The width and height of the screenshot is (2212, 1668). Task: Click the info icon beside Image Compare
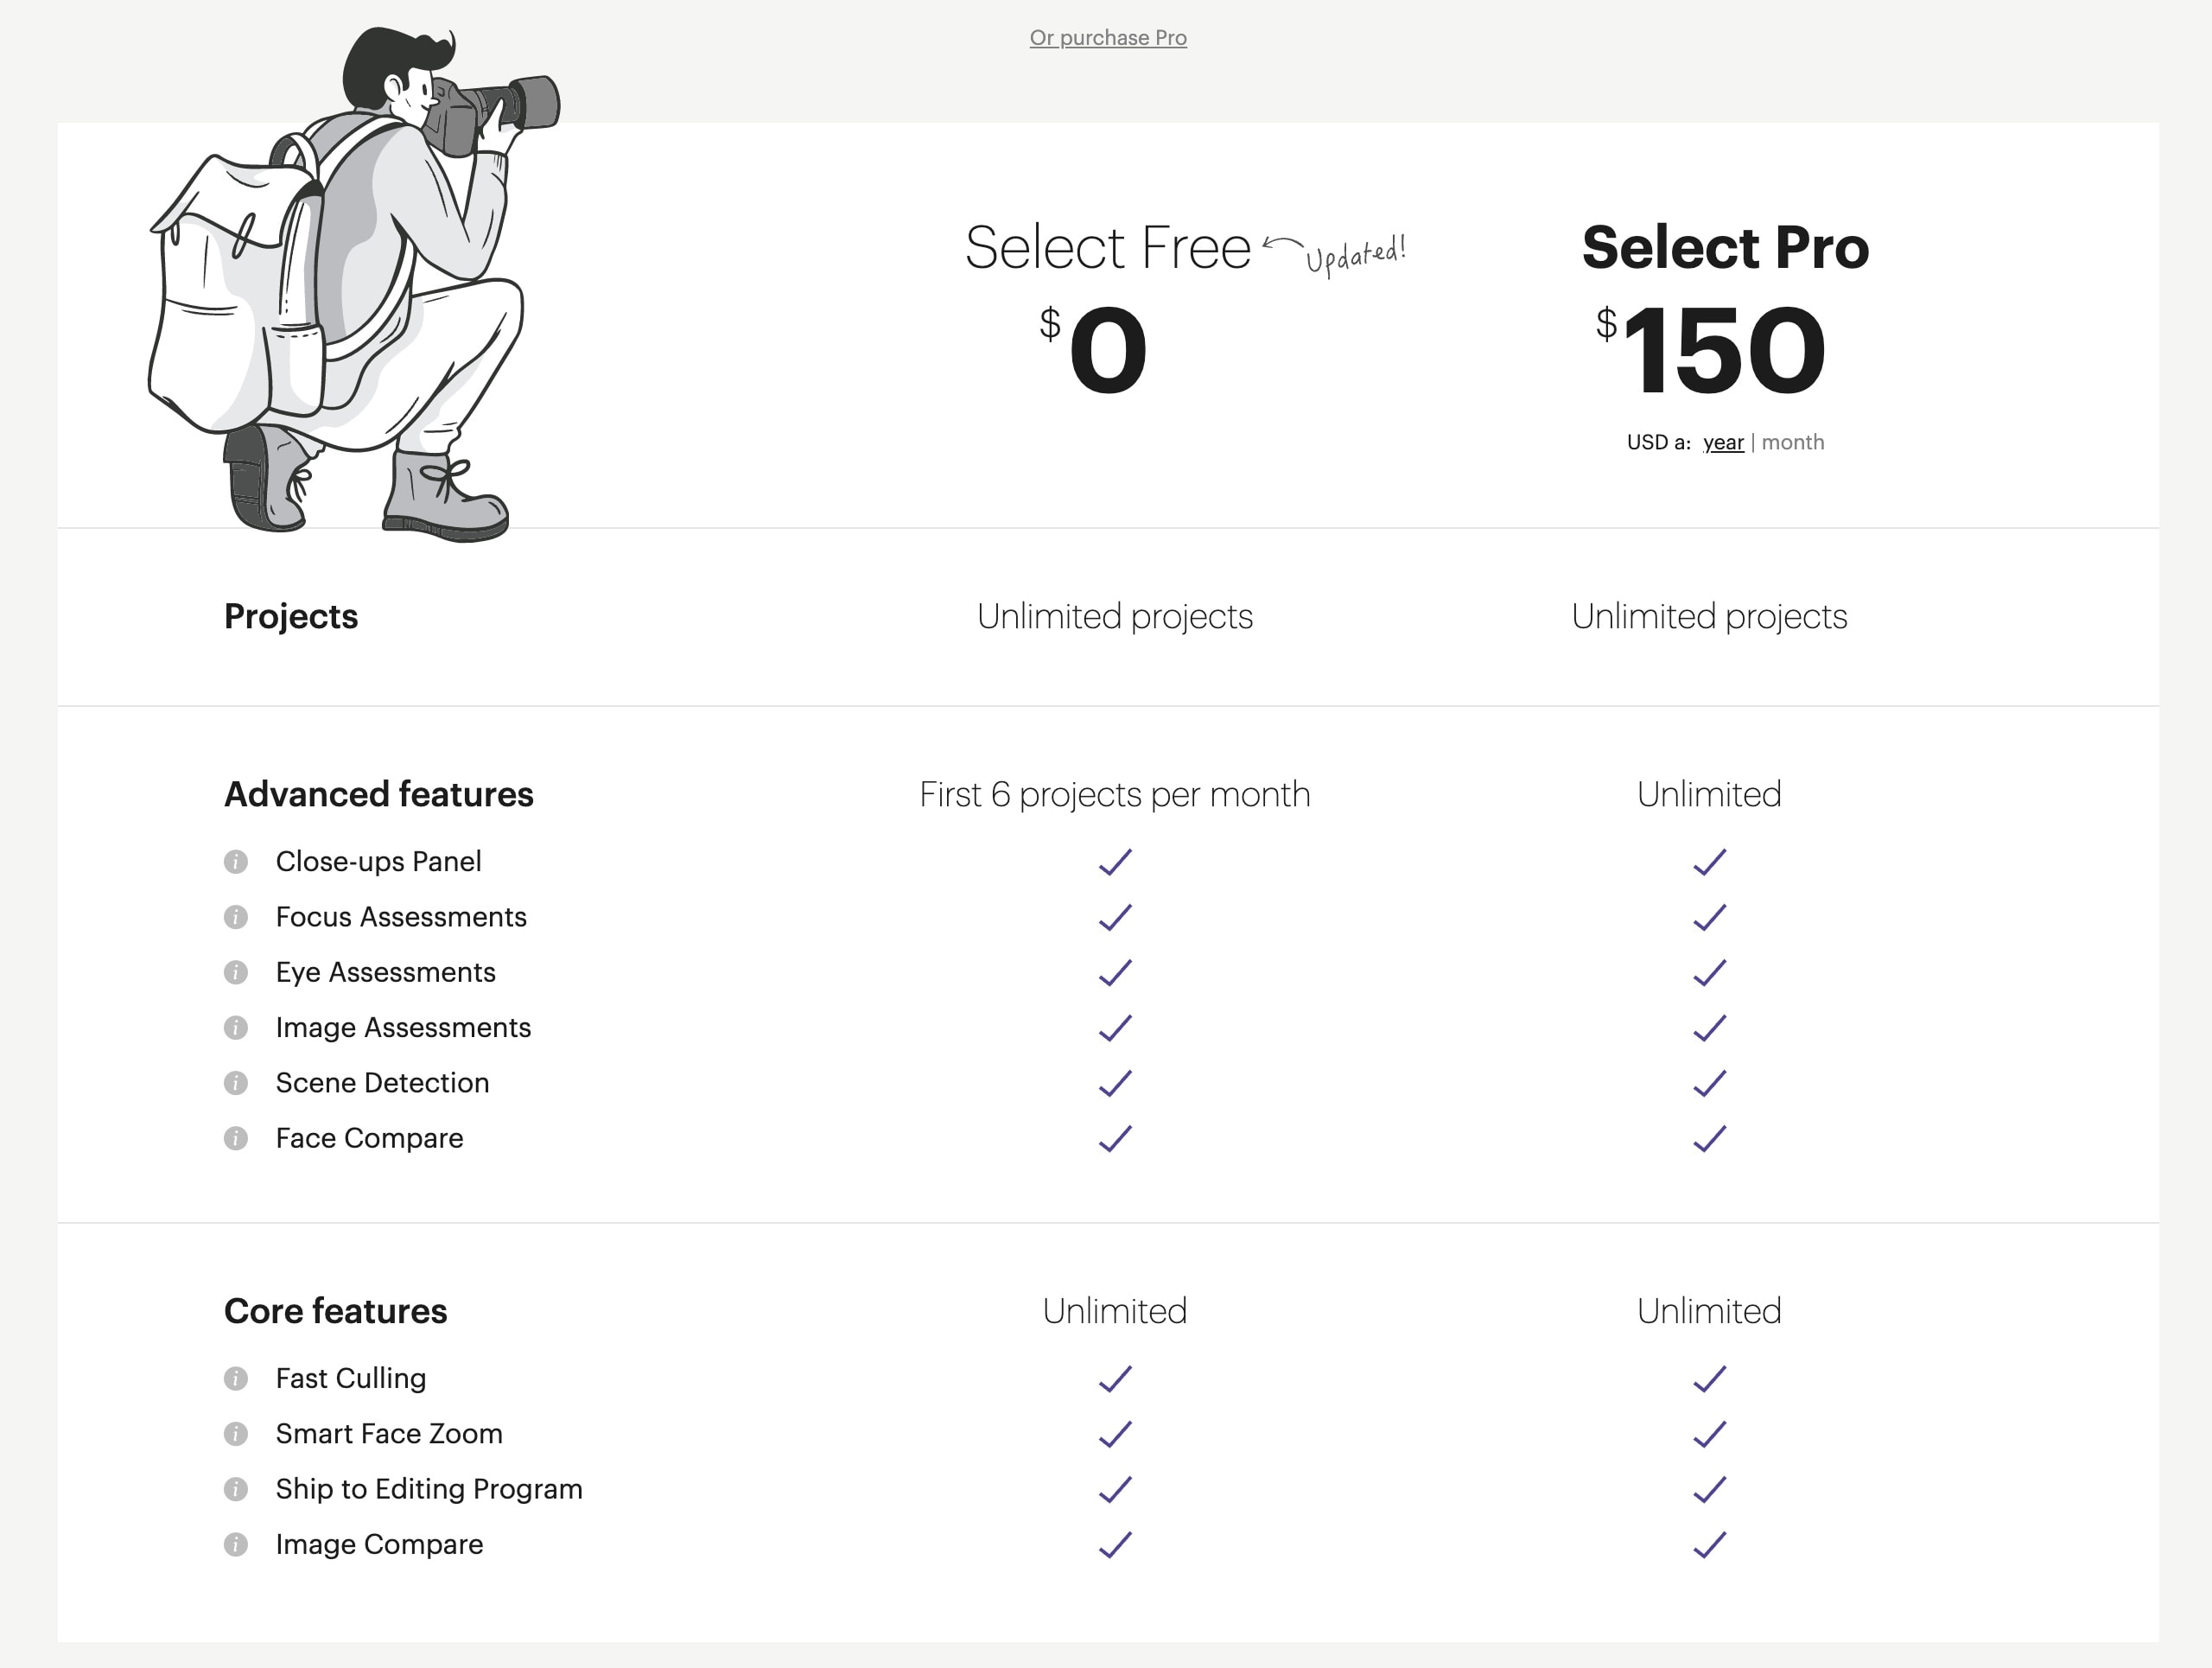point(236,1545)
